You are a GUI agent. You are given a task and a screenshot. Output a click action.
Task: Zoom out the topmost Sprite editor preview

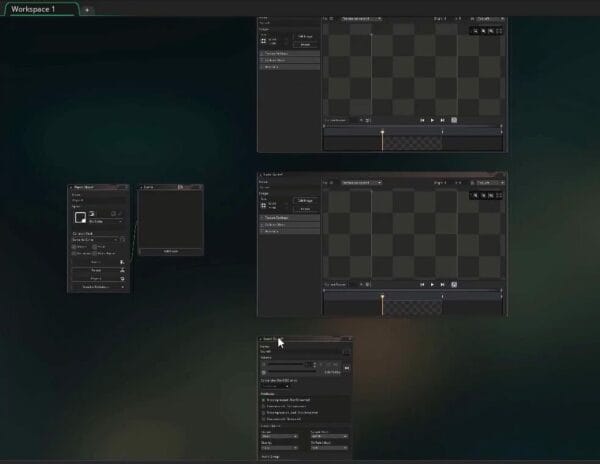pos(476,31)
